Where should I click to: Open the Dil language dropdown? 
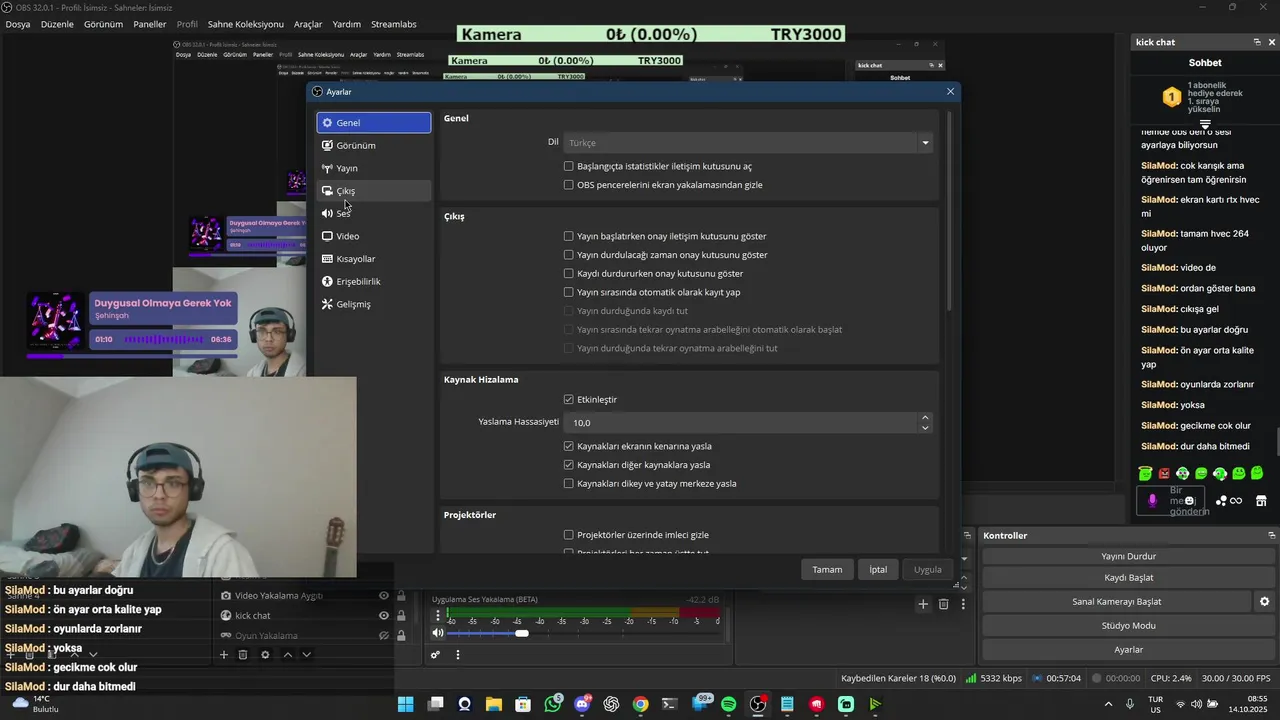tap(749, 143)
